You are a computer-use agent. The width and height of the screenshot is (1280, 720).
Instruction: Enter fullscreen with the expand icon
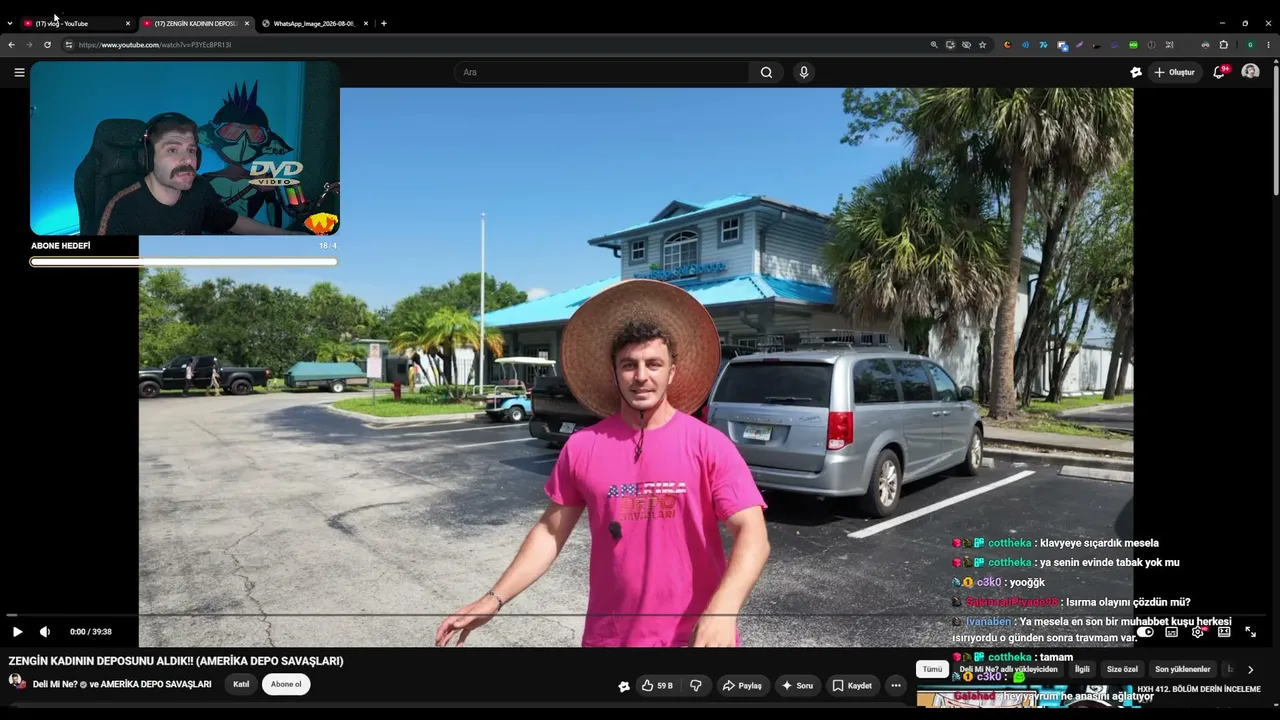pyautogui.click(x=1250, y=632)
